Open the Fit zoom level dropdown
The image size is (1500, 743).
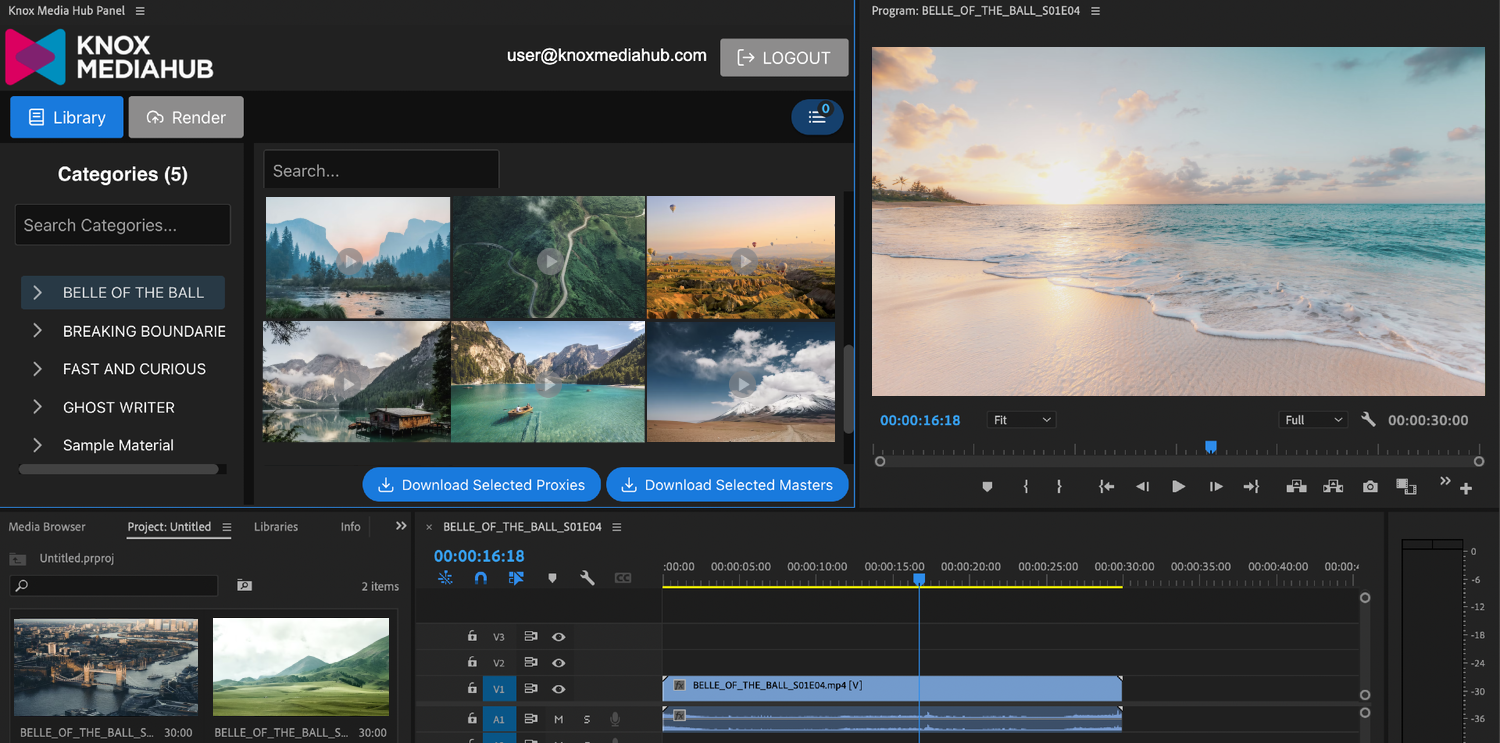pyautogui.click(x=1021, y=420)
